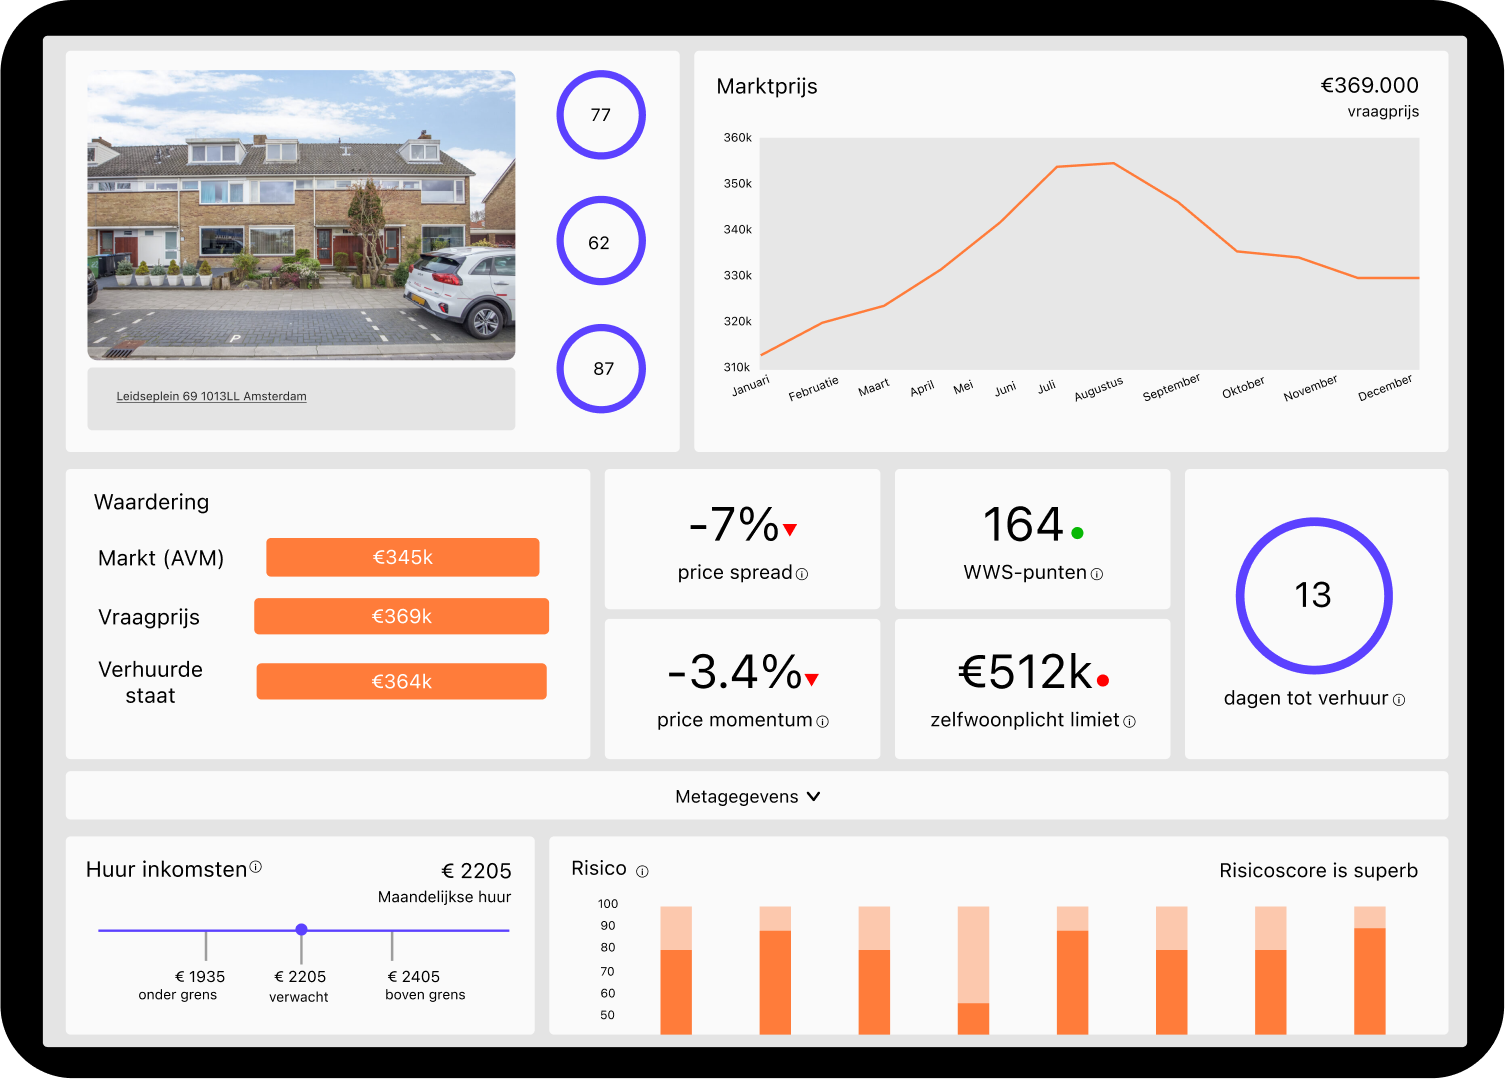Select the Waardering panel title
Image resolution: width=1505 pixels, height=1079 pixels.
coord(152,502)
